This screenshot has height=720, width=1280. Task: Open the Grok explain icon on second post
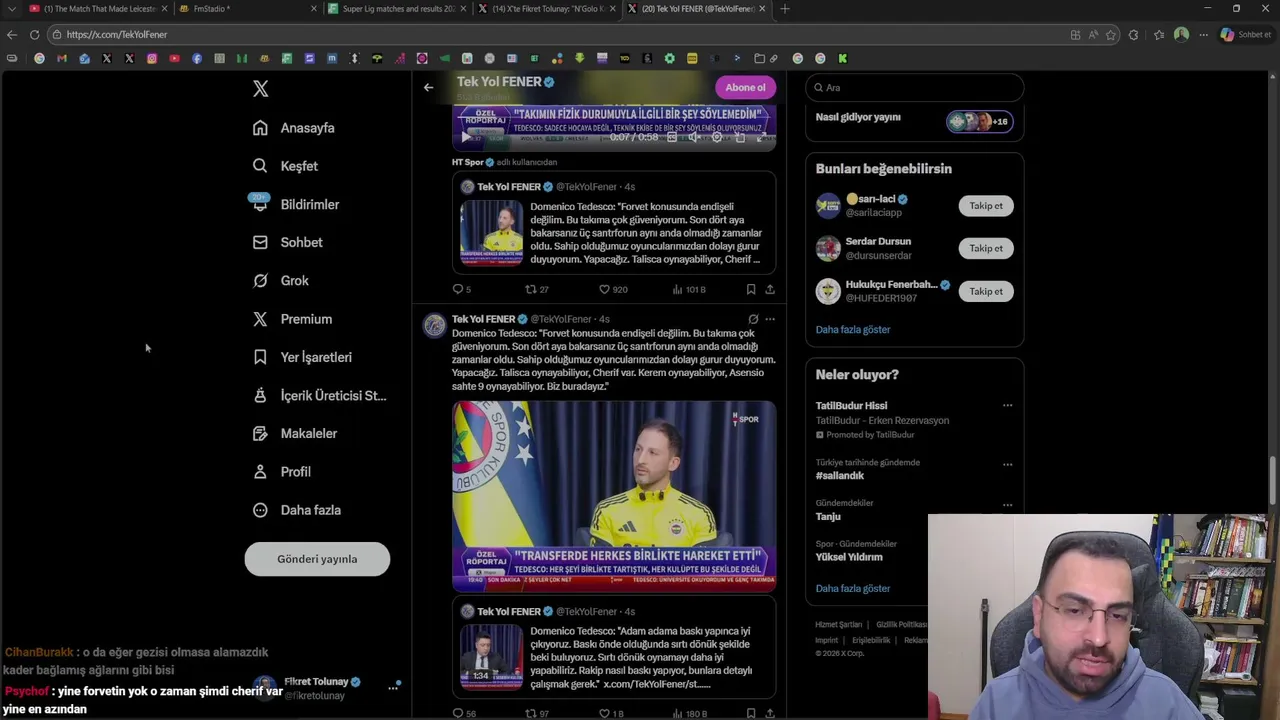pos(753,319)
